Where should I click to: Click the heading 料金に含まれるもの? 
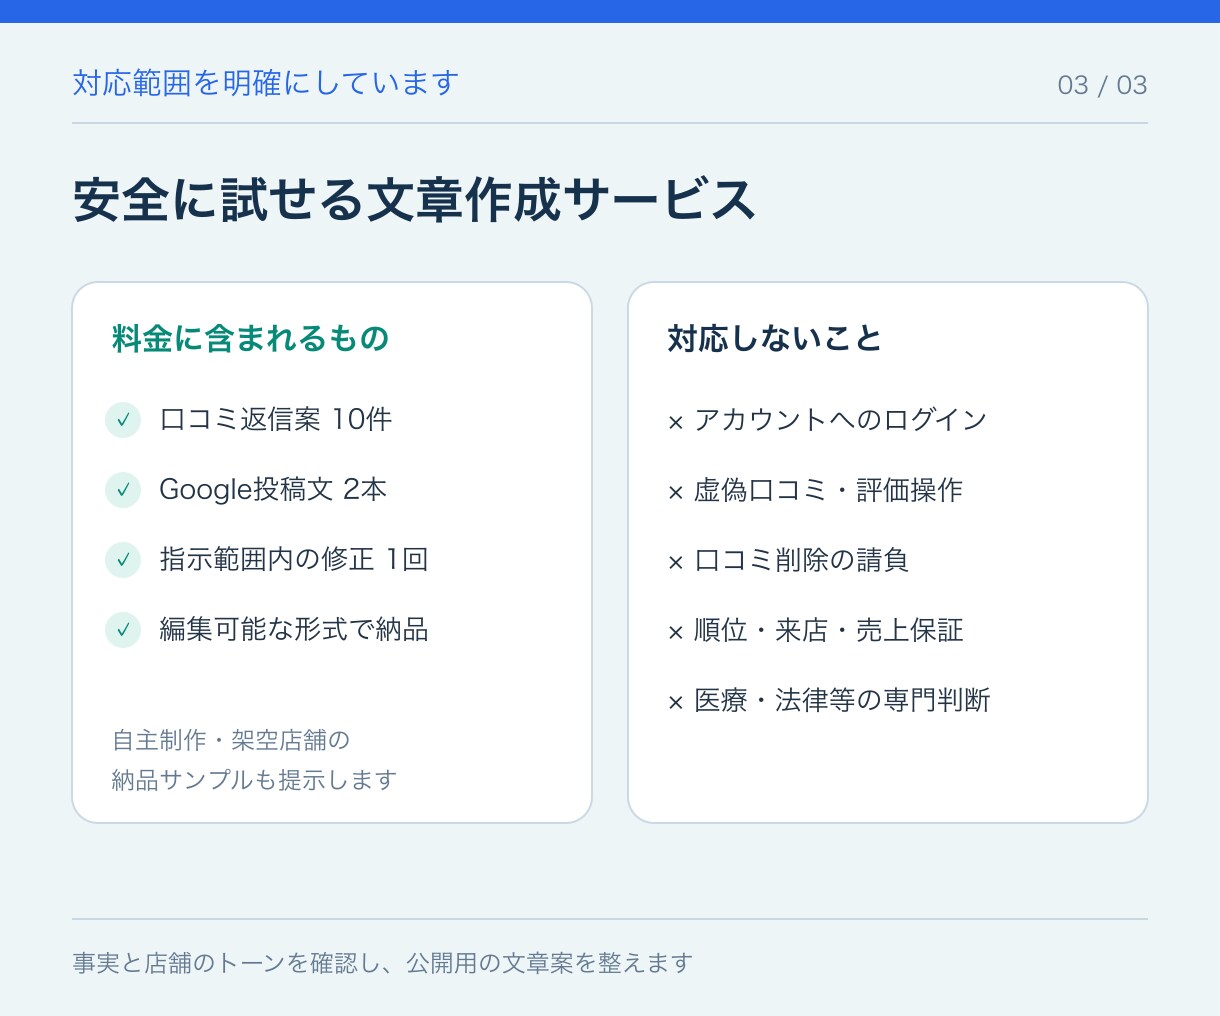tap(251, 339)
